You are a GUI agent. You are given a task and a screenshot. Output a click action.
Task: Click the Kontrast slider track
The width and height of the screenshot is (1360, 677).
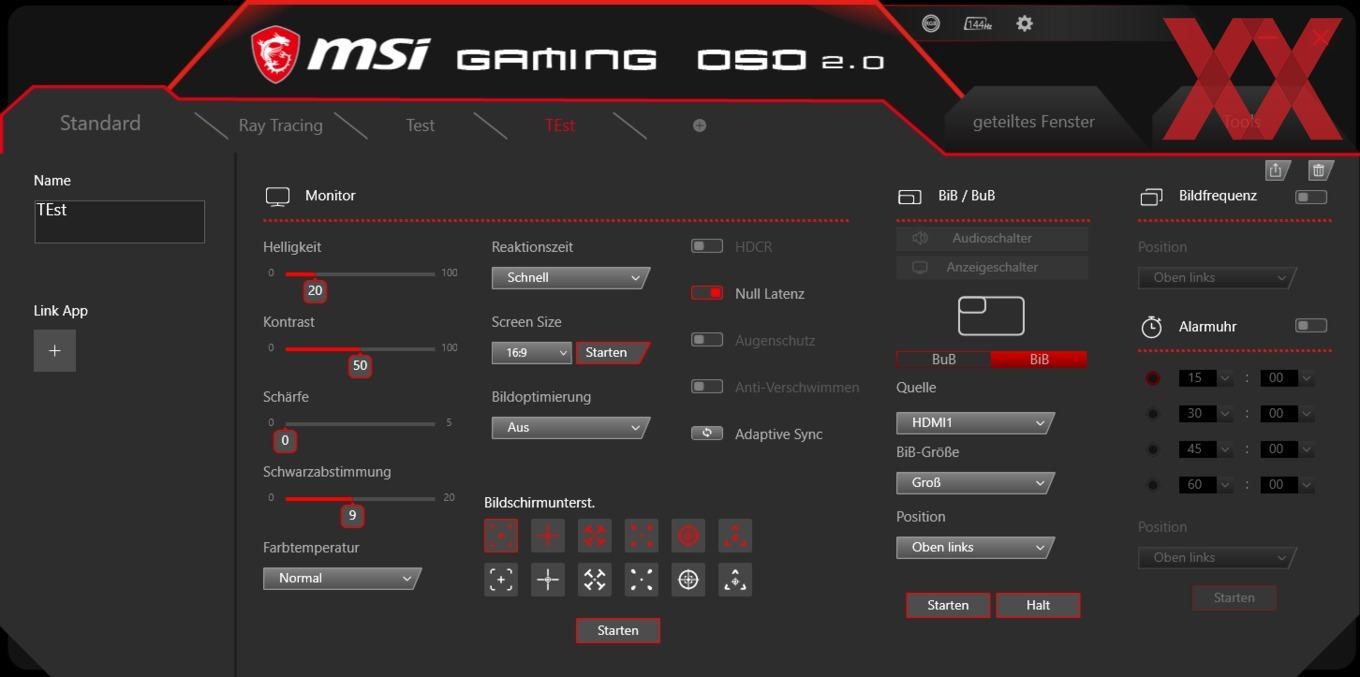(360, 349)
